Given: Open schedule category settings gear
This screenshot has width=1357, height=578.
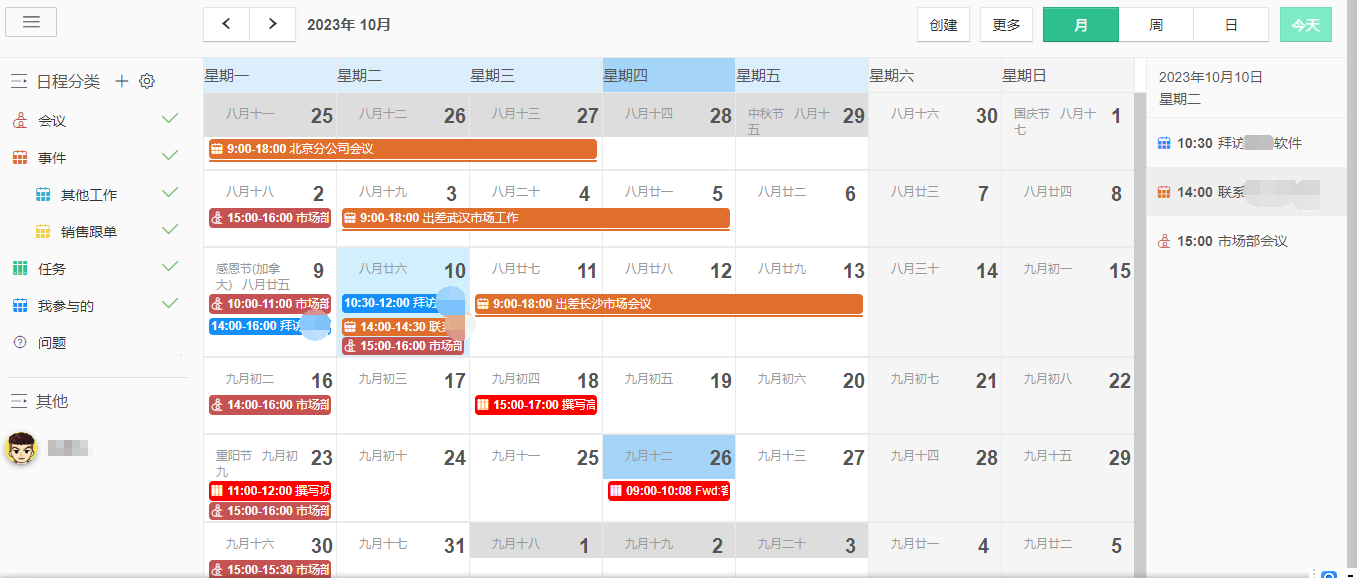Looking at the screenshot, I should coord(147,82).
